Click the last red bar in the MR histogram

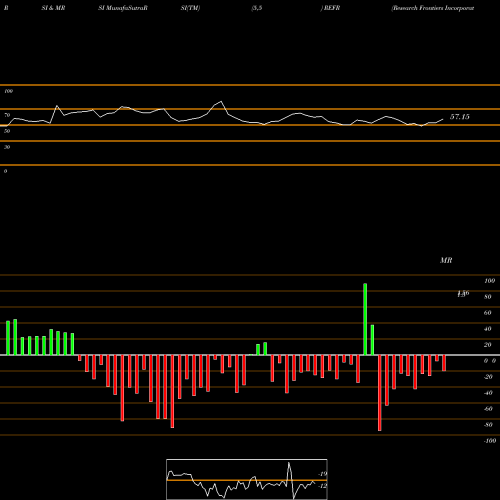444,363
